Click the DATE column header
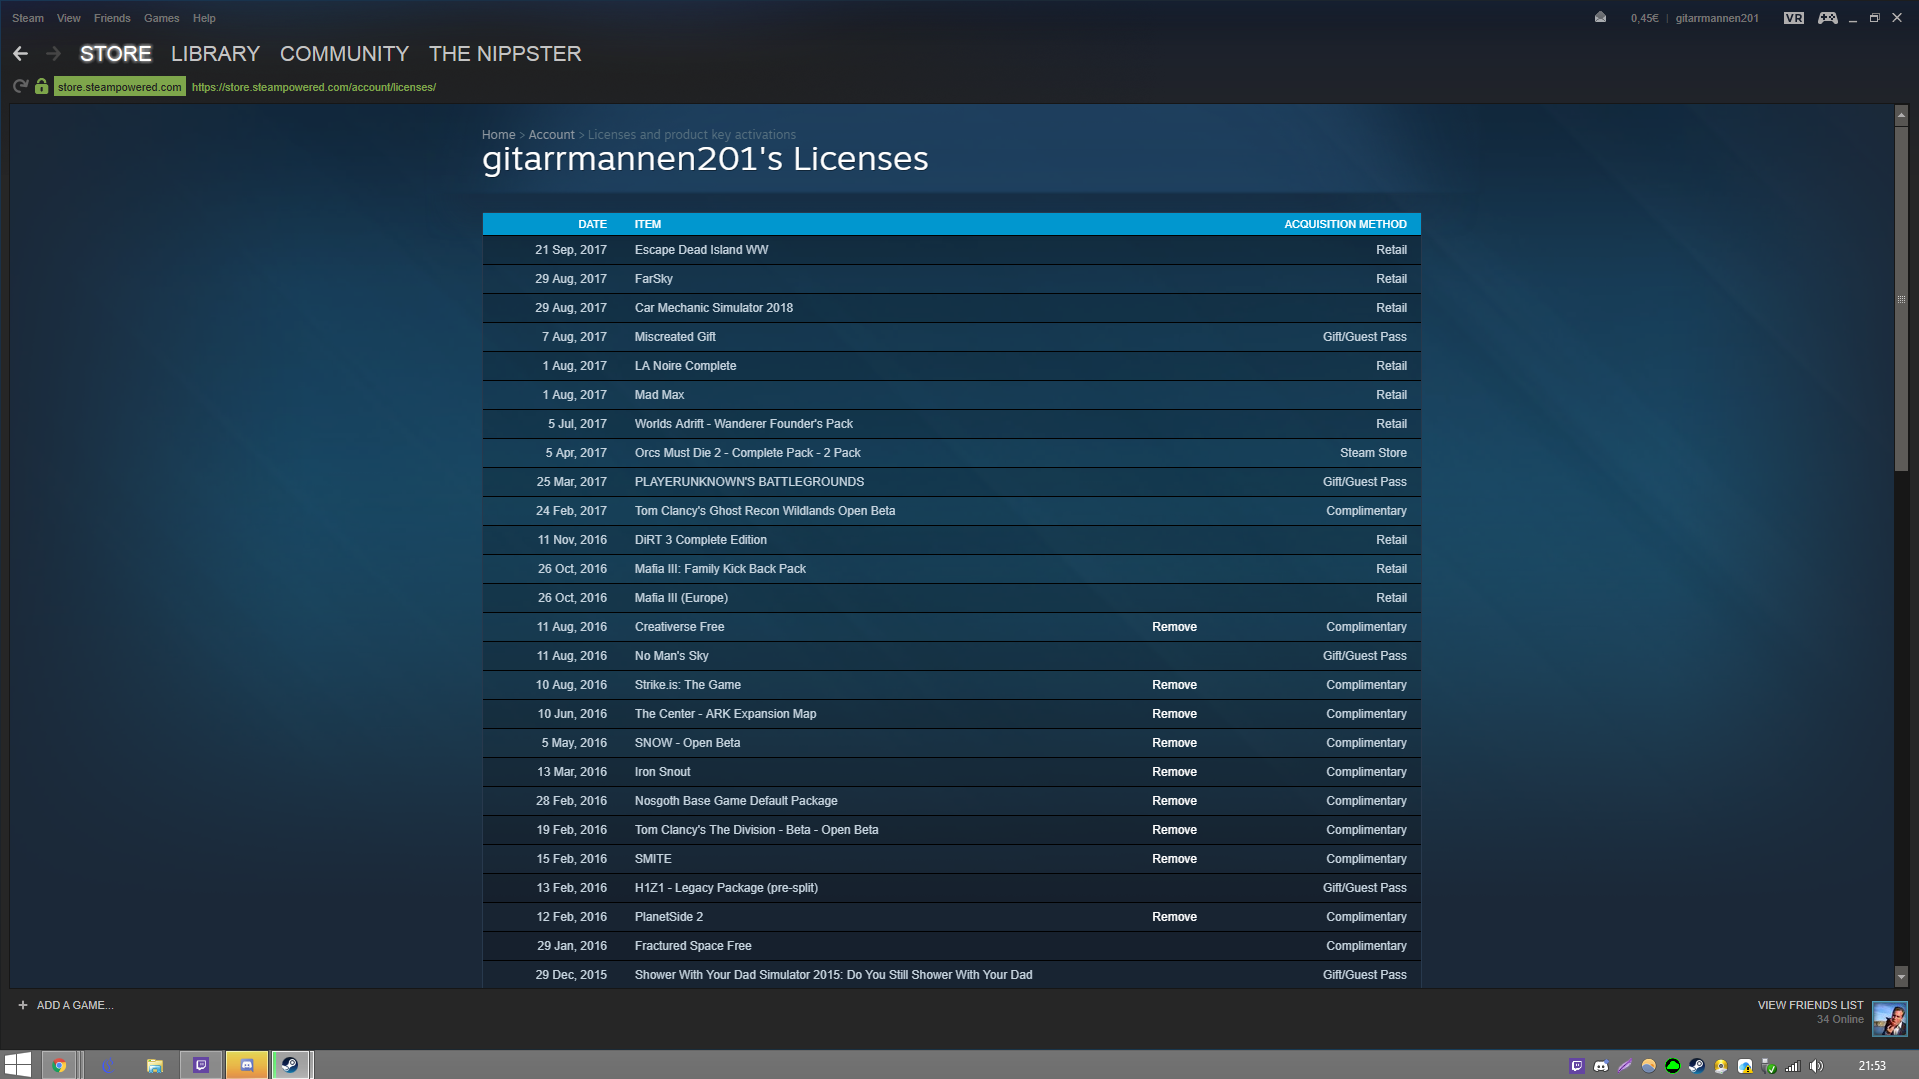Viewport: 1919px width, 1079px height. pos(592,224)
